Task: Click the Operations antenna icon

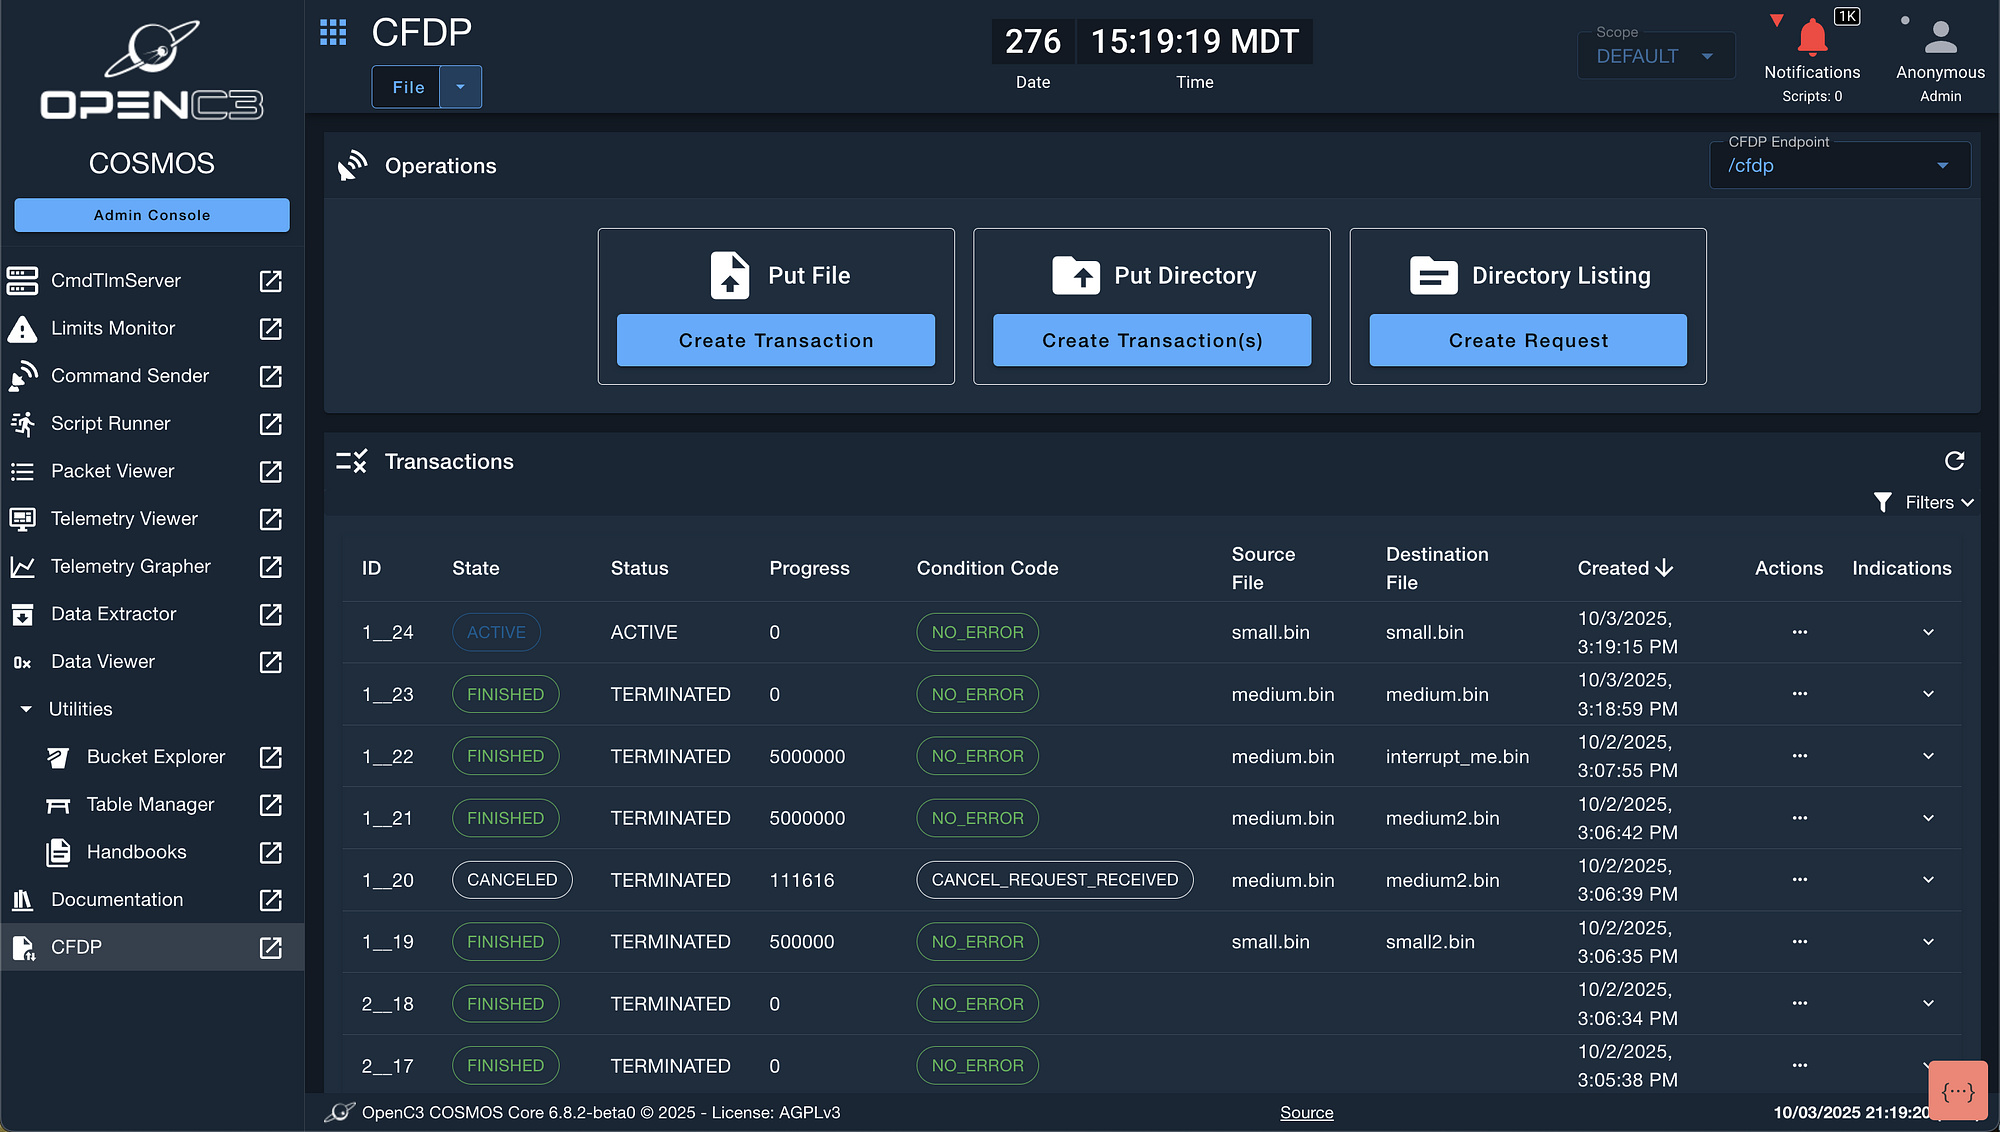Action: [x=352, y=164]
